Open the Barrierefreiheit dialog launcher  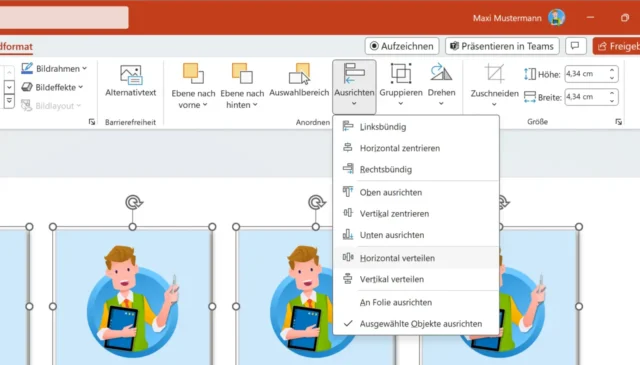pos(92,122)
